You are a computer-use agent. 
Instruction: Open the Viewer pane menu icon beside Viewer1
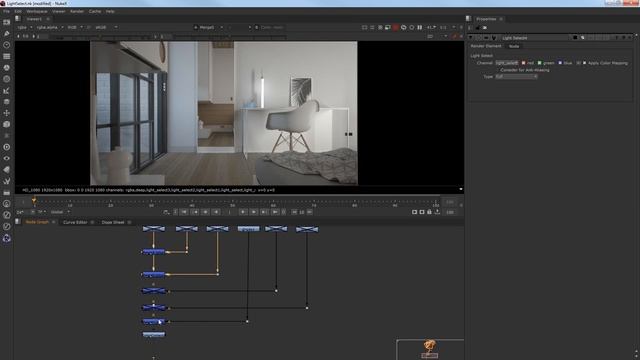tap(18, 19)
